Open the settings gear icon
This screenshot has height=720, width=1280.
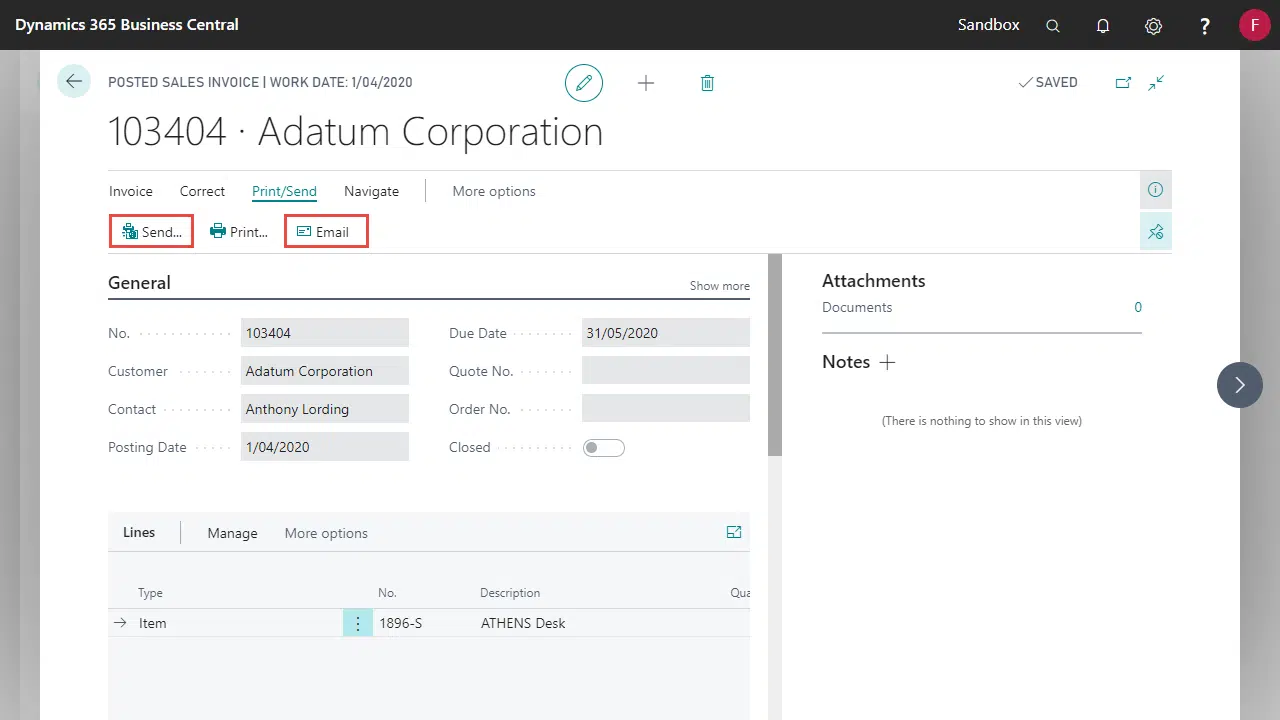[x=1154, y=26]
